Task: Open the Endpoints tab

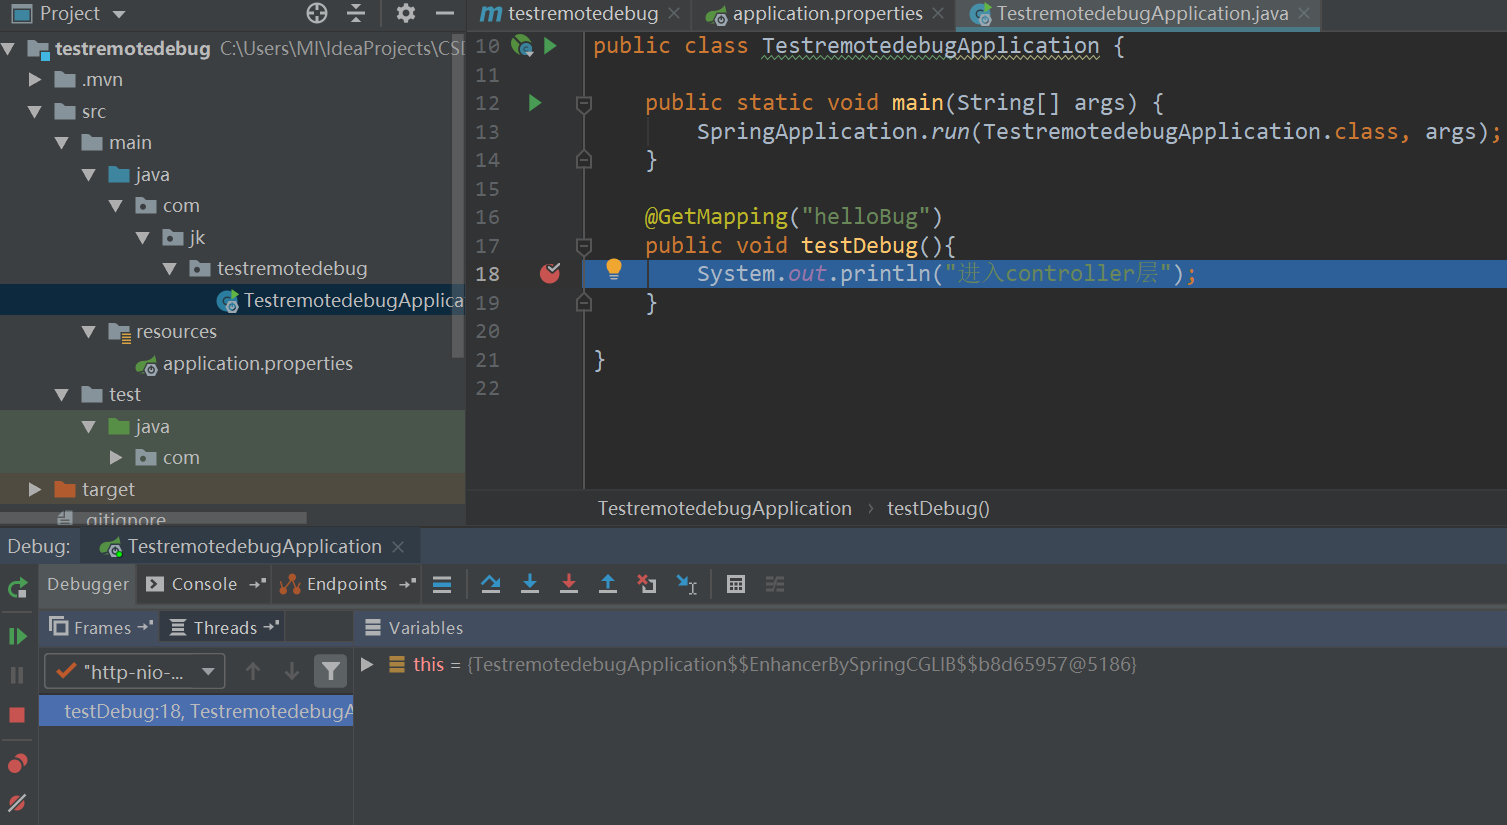Action: coord(347,584)
